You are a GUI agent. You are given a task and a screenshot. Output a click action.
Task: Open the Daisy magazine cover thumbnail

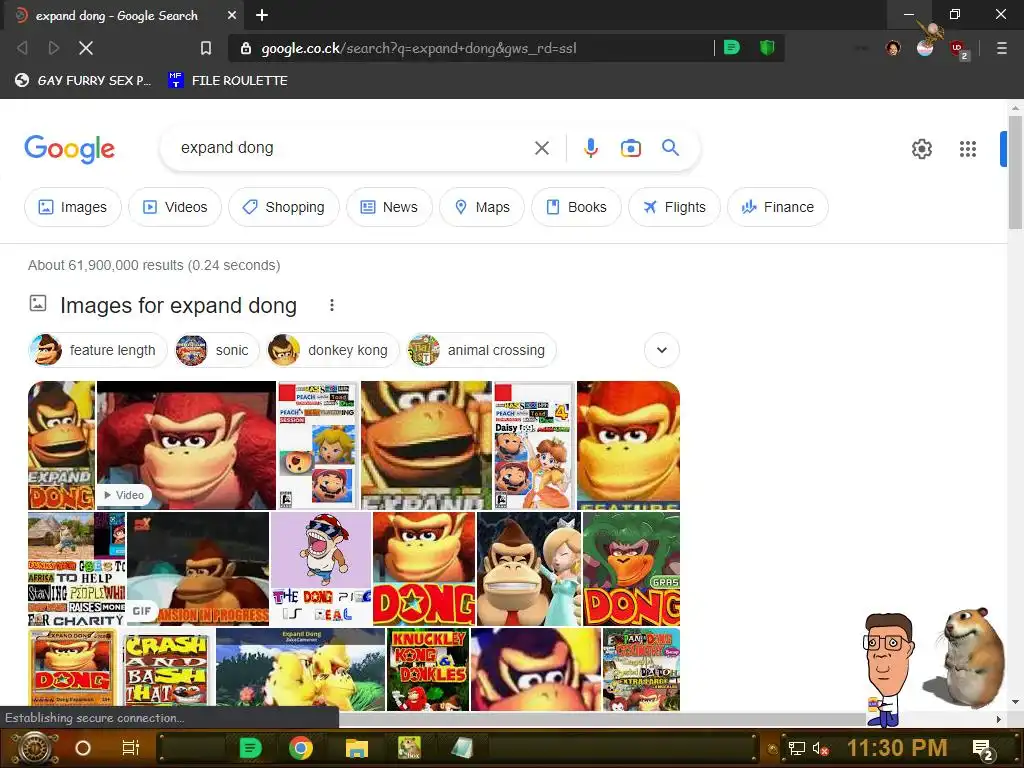pos(534,445)
